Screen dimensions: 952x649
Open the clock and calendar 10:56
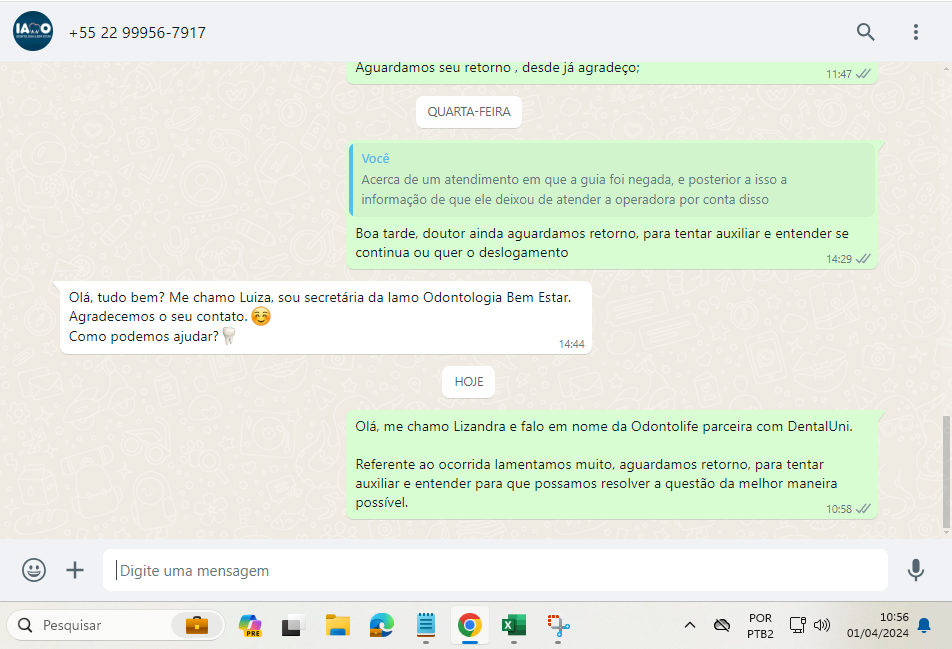(877, 625)
